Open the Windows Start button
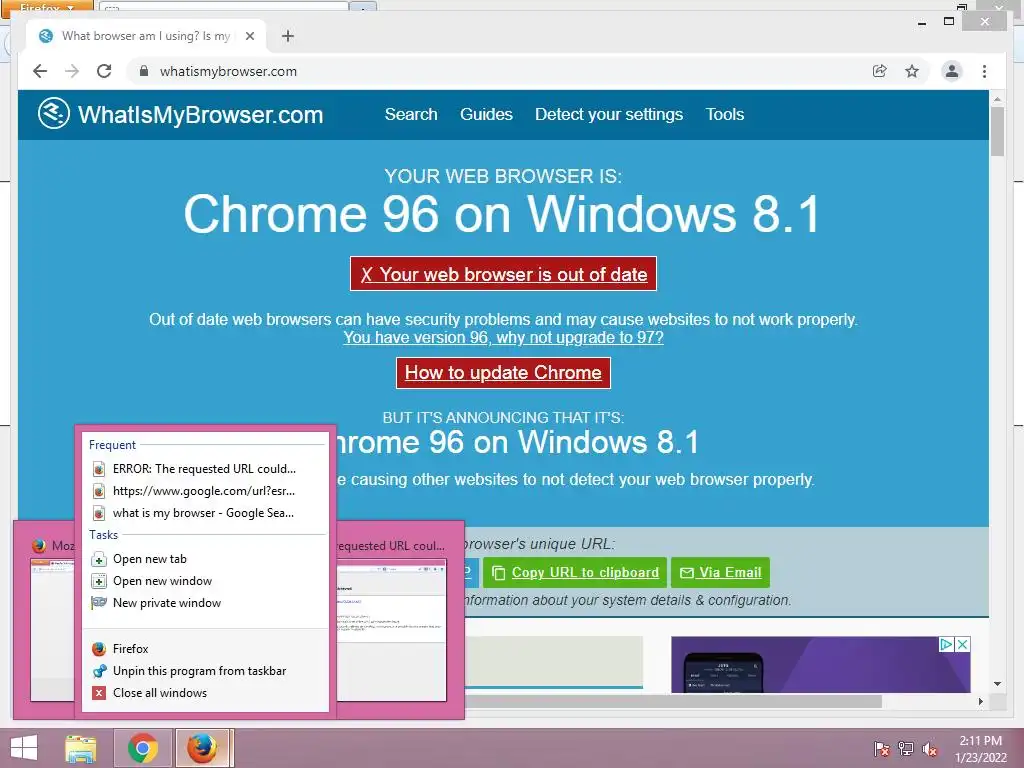Screen dimensions: 1024x768 (24, 748)
